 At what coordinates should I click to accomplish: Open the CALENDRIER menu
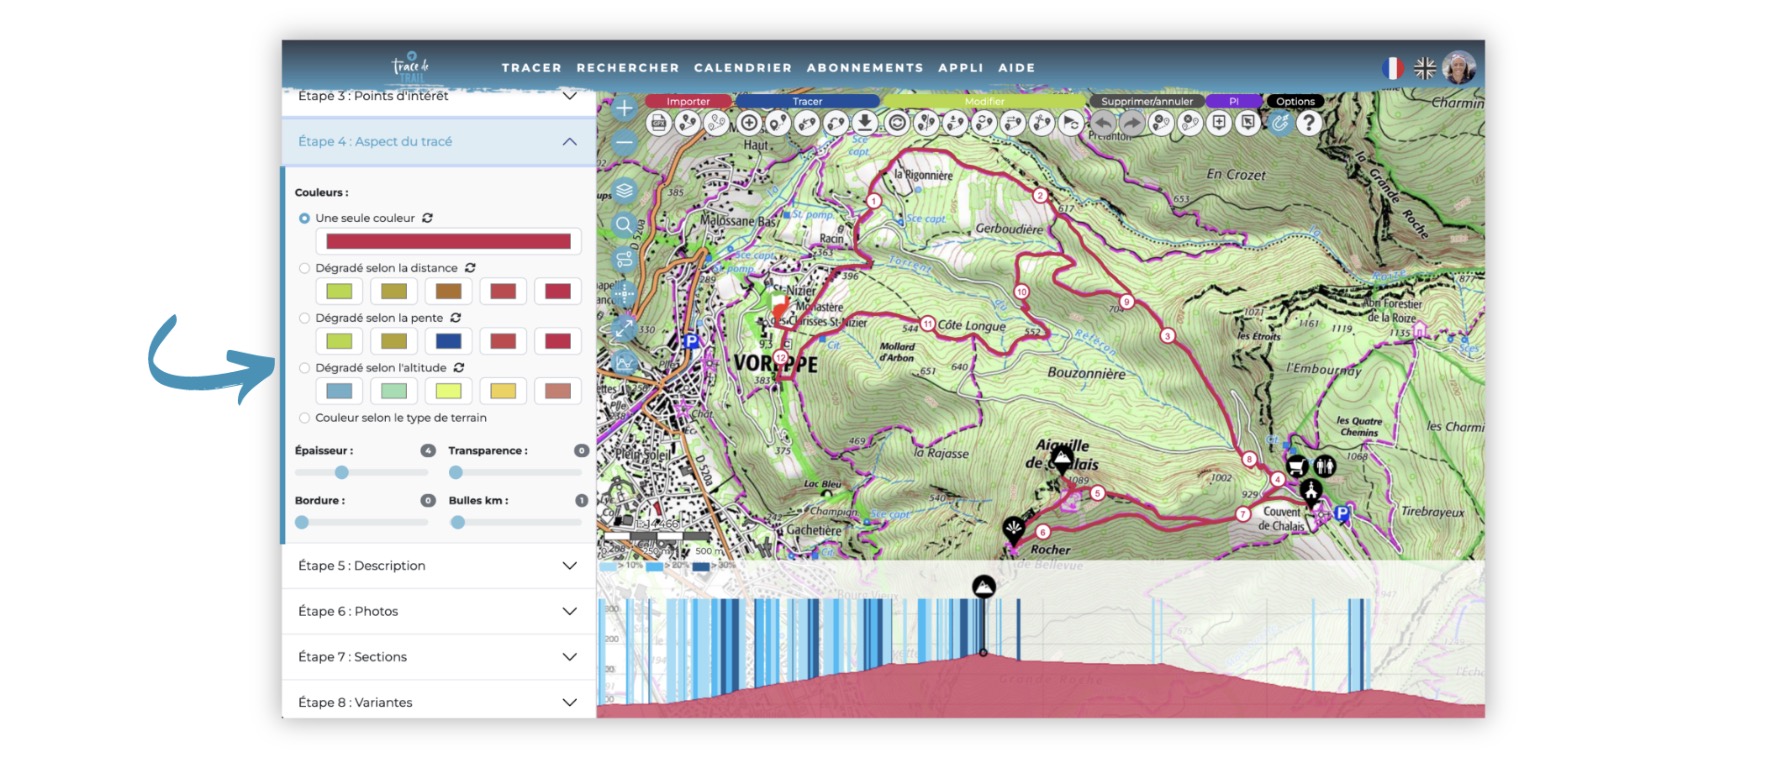coord(742,68)
